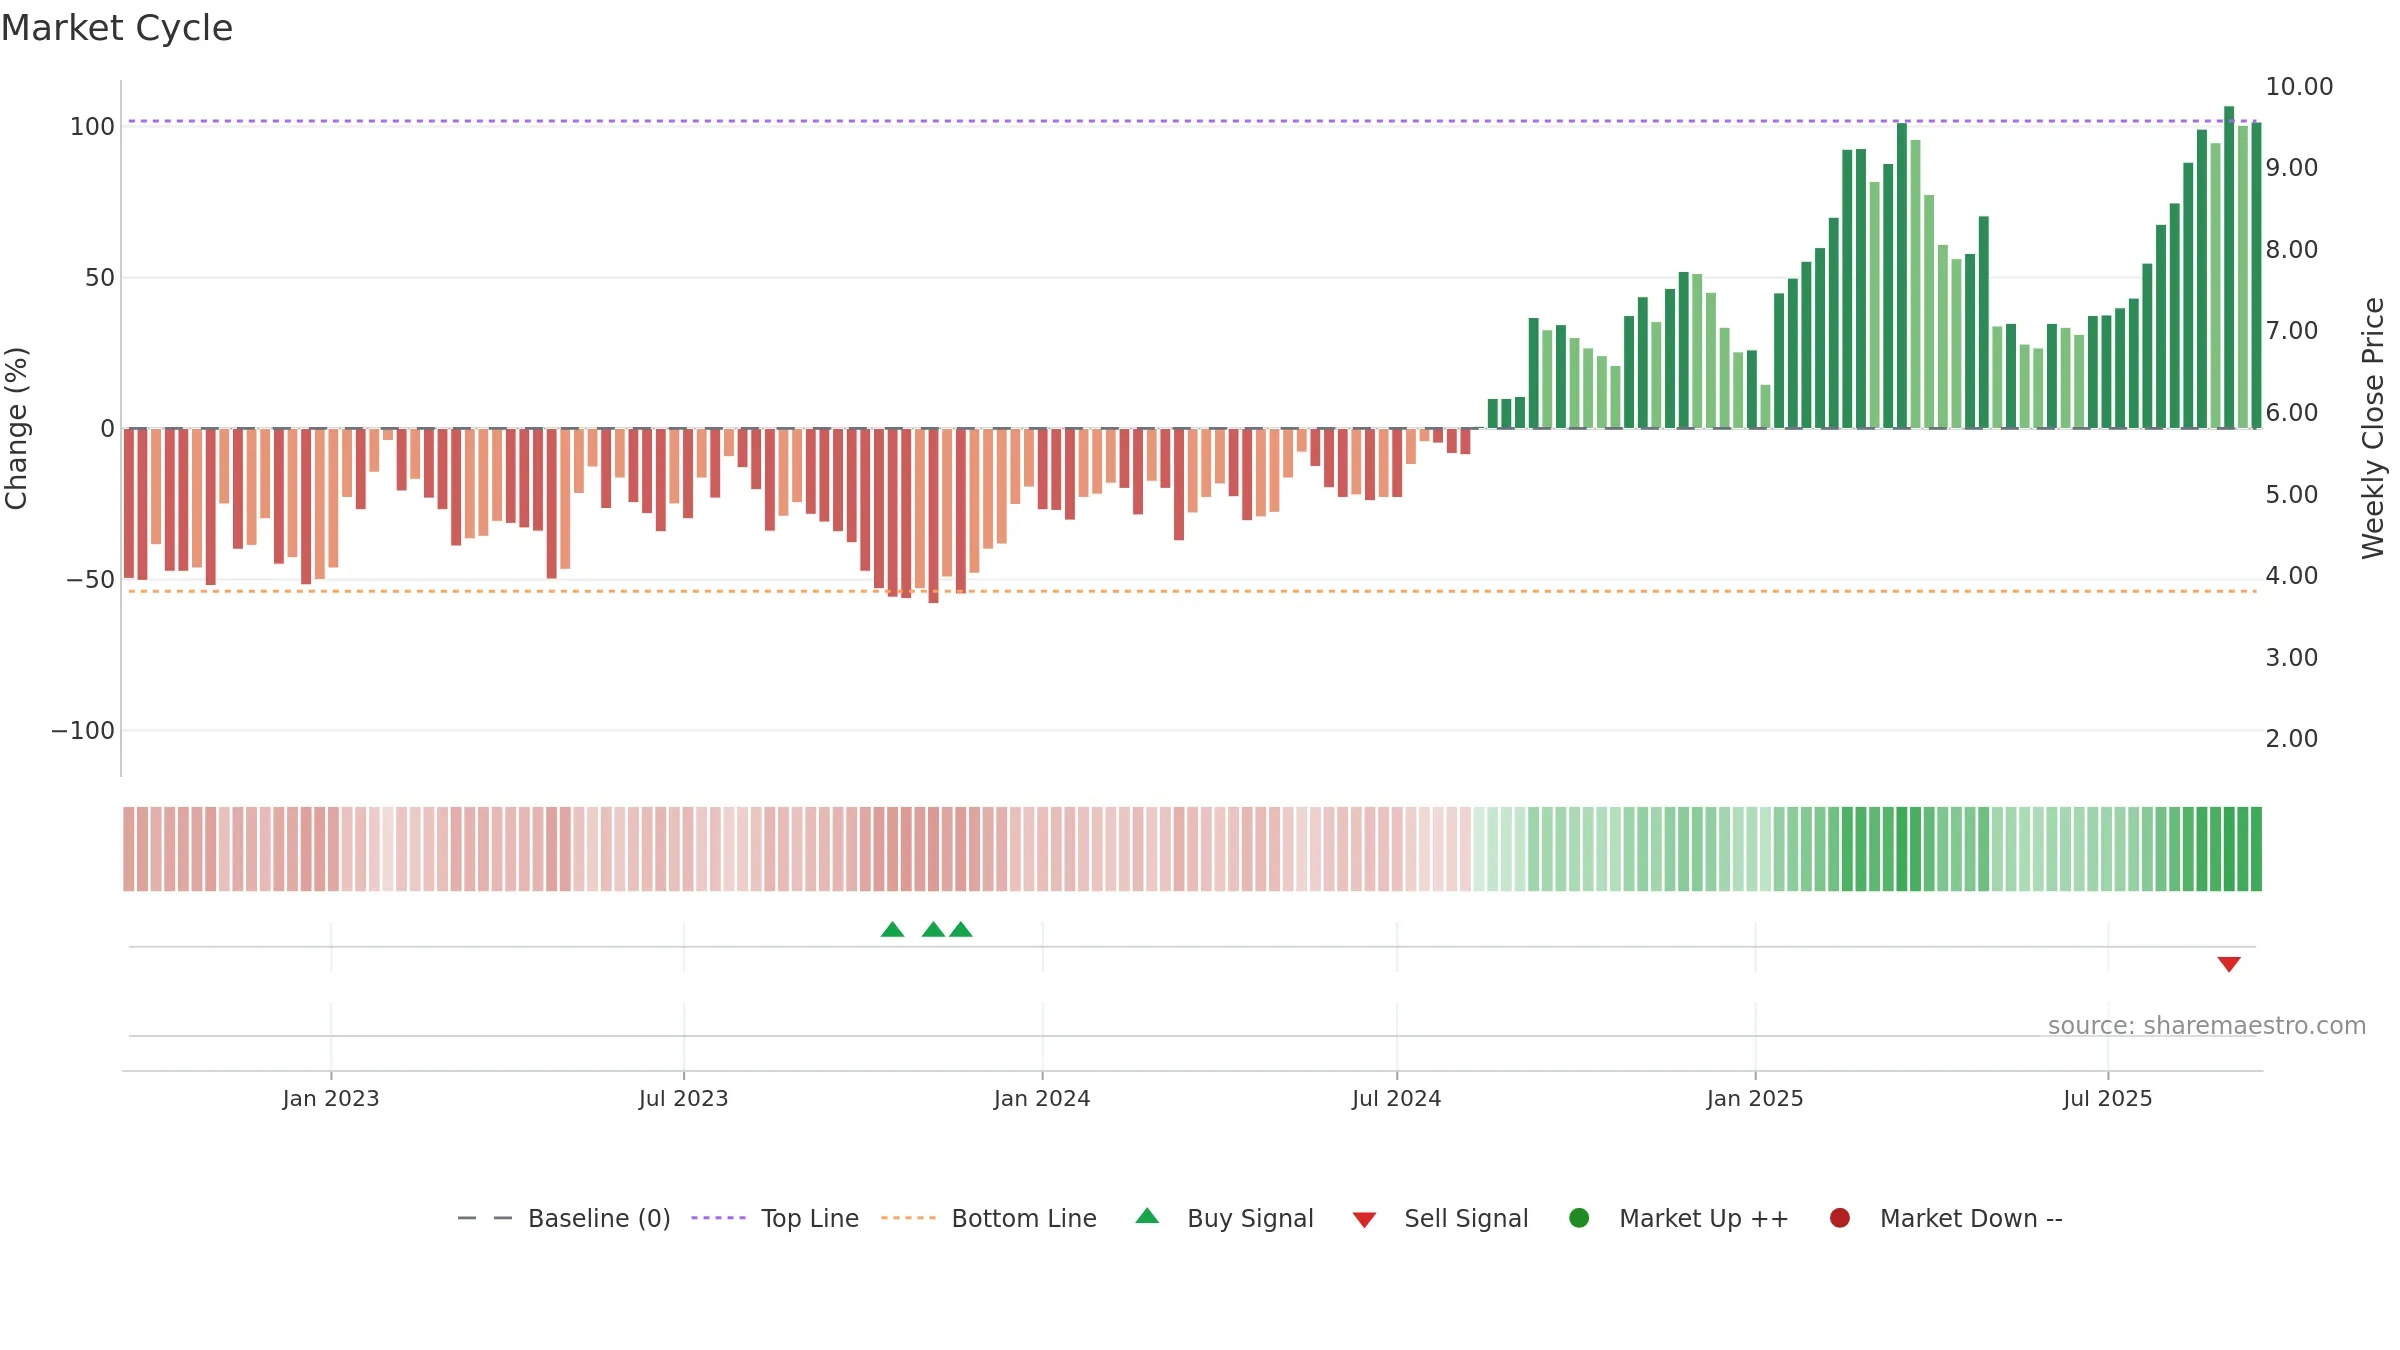Click the 8.00 price tick on right axis

pyautogui.click(x=2292, y=250)
